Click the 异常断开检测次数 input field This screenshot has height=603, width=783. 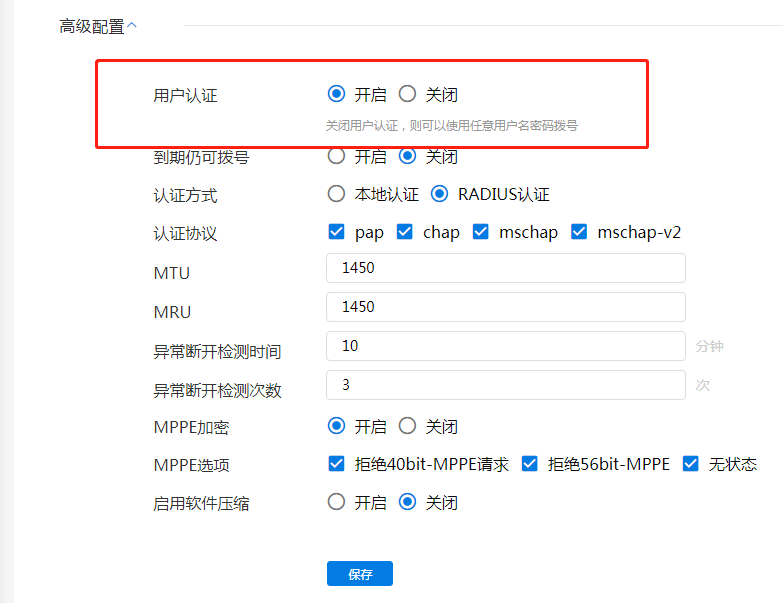point(505,385)
